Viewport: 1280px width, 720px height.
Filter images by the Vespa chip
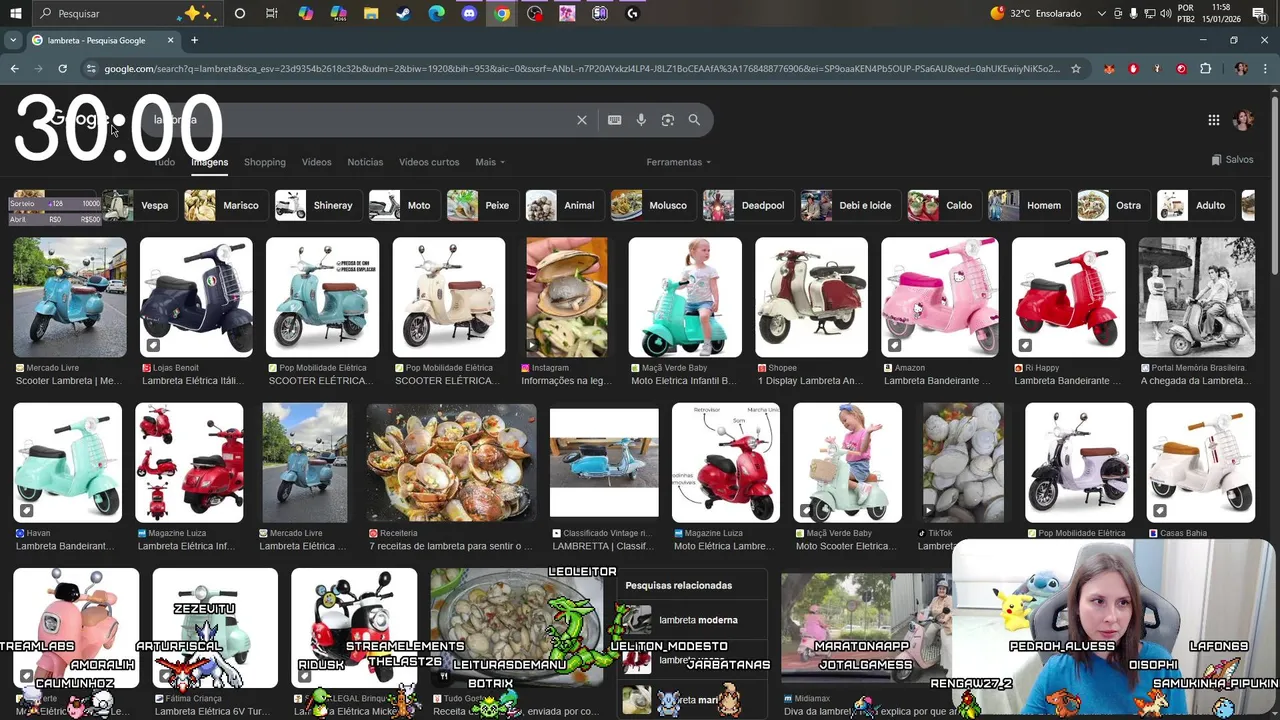(139, 205)
